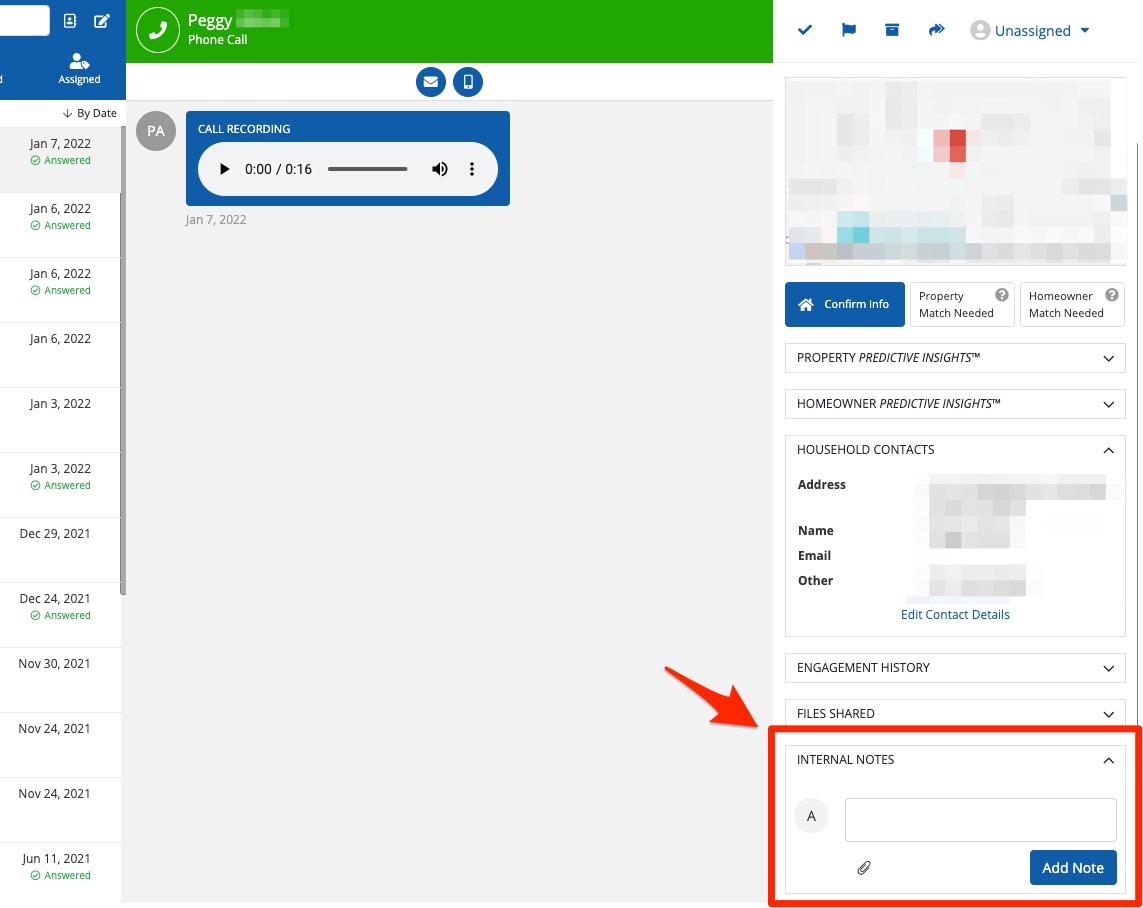The width and height of the screenshot is (1143, 908).
Task: Click the mobile phone icon
Action: click(468, 82)
